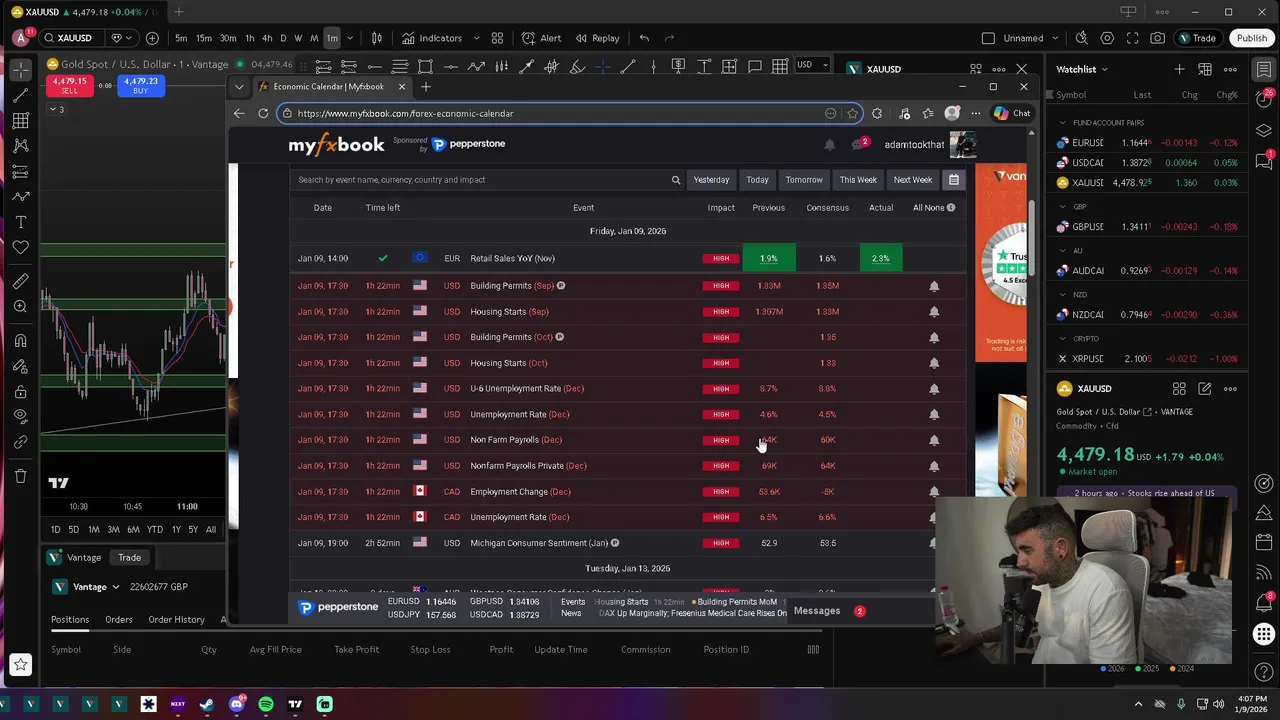The height and width of the screenshot is (720, 1280).
Task: Toggle alert bell for Building Permits (Sep)
Action: click(x=934, y=286)
